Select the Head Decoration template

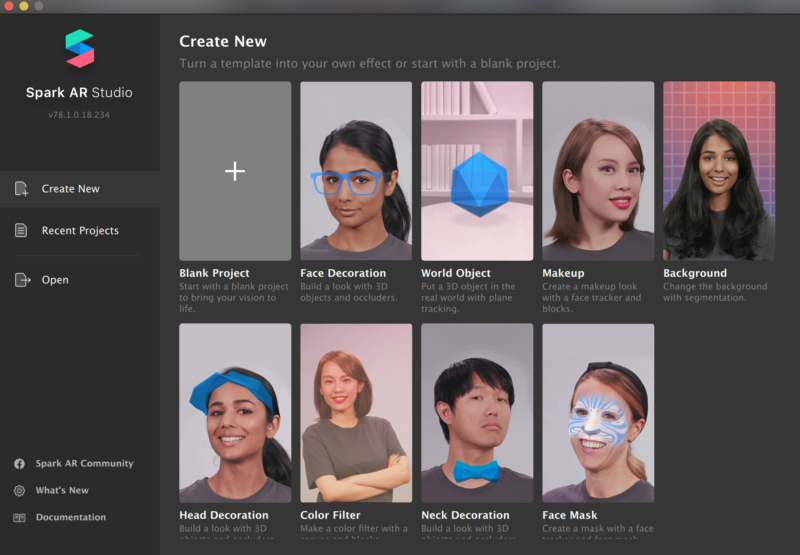[235, 412]
